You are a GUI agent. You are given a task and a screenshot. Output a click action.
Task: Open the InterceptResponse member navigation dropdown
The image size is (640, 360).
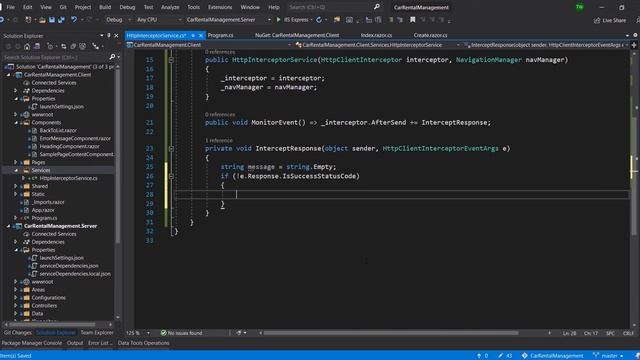point(546,45)
